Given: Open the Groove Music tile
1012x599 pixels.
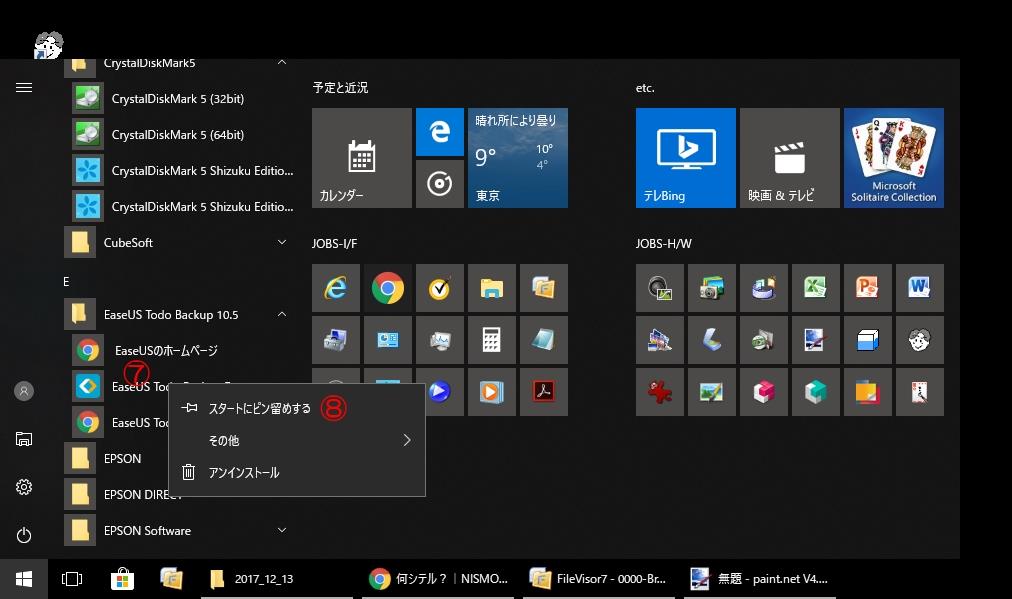Looking at the screenshot, I should pos(440,184).
